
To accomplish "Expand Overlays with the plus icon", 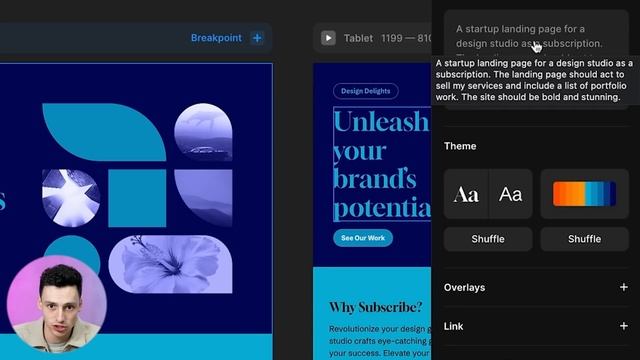I will [x=623, y=287].
